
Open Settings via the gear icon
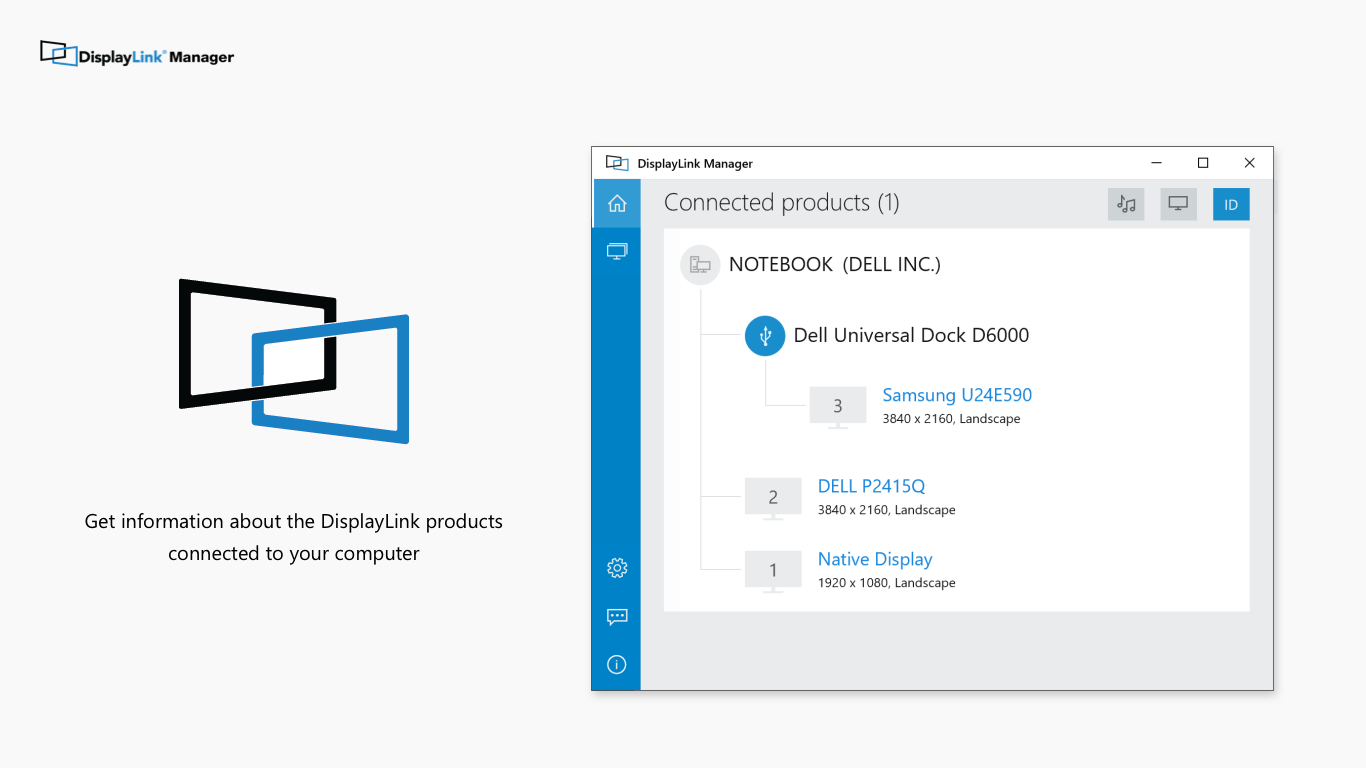pyautogui.click(x=616, y=567)
